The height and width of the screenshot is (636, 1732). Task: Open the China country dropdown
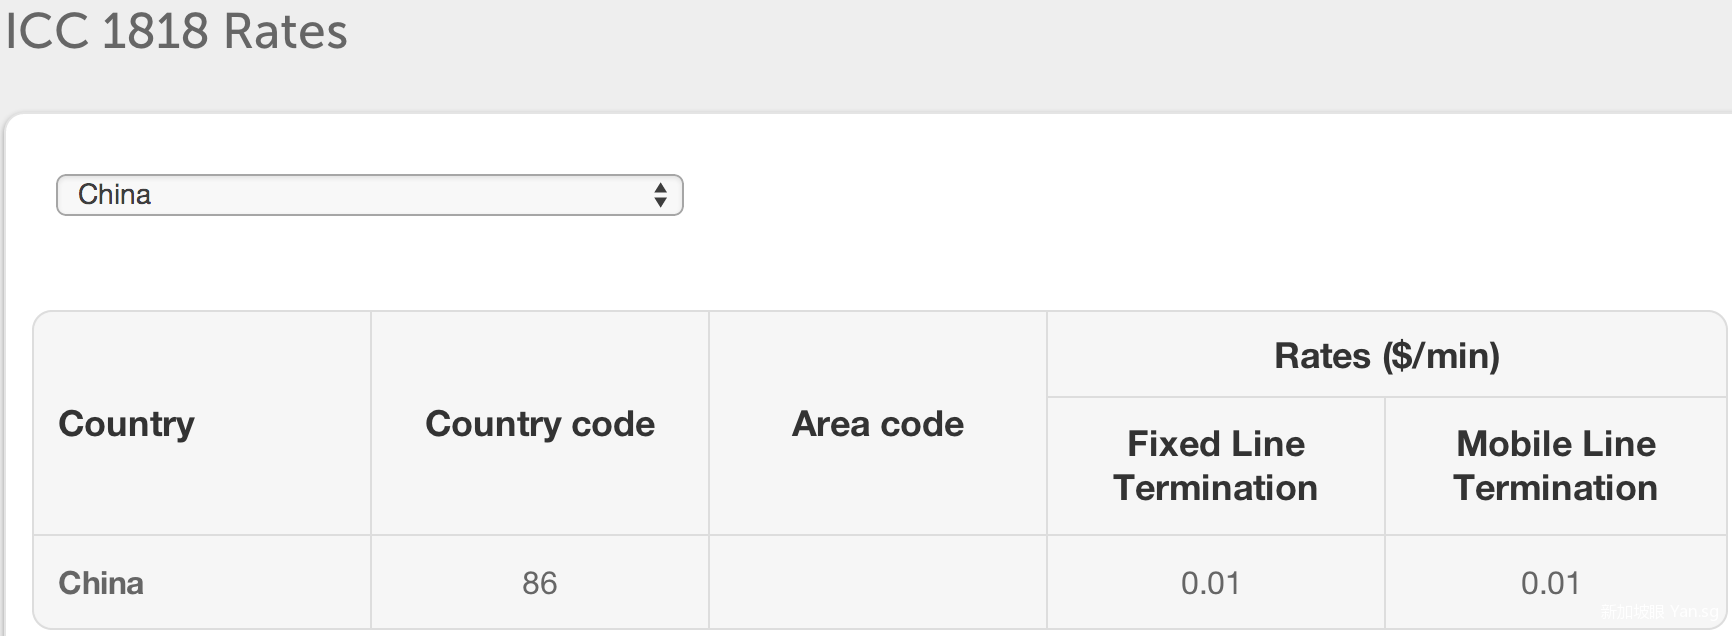tap(369, 195)
